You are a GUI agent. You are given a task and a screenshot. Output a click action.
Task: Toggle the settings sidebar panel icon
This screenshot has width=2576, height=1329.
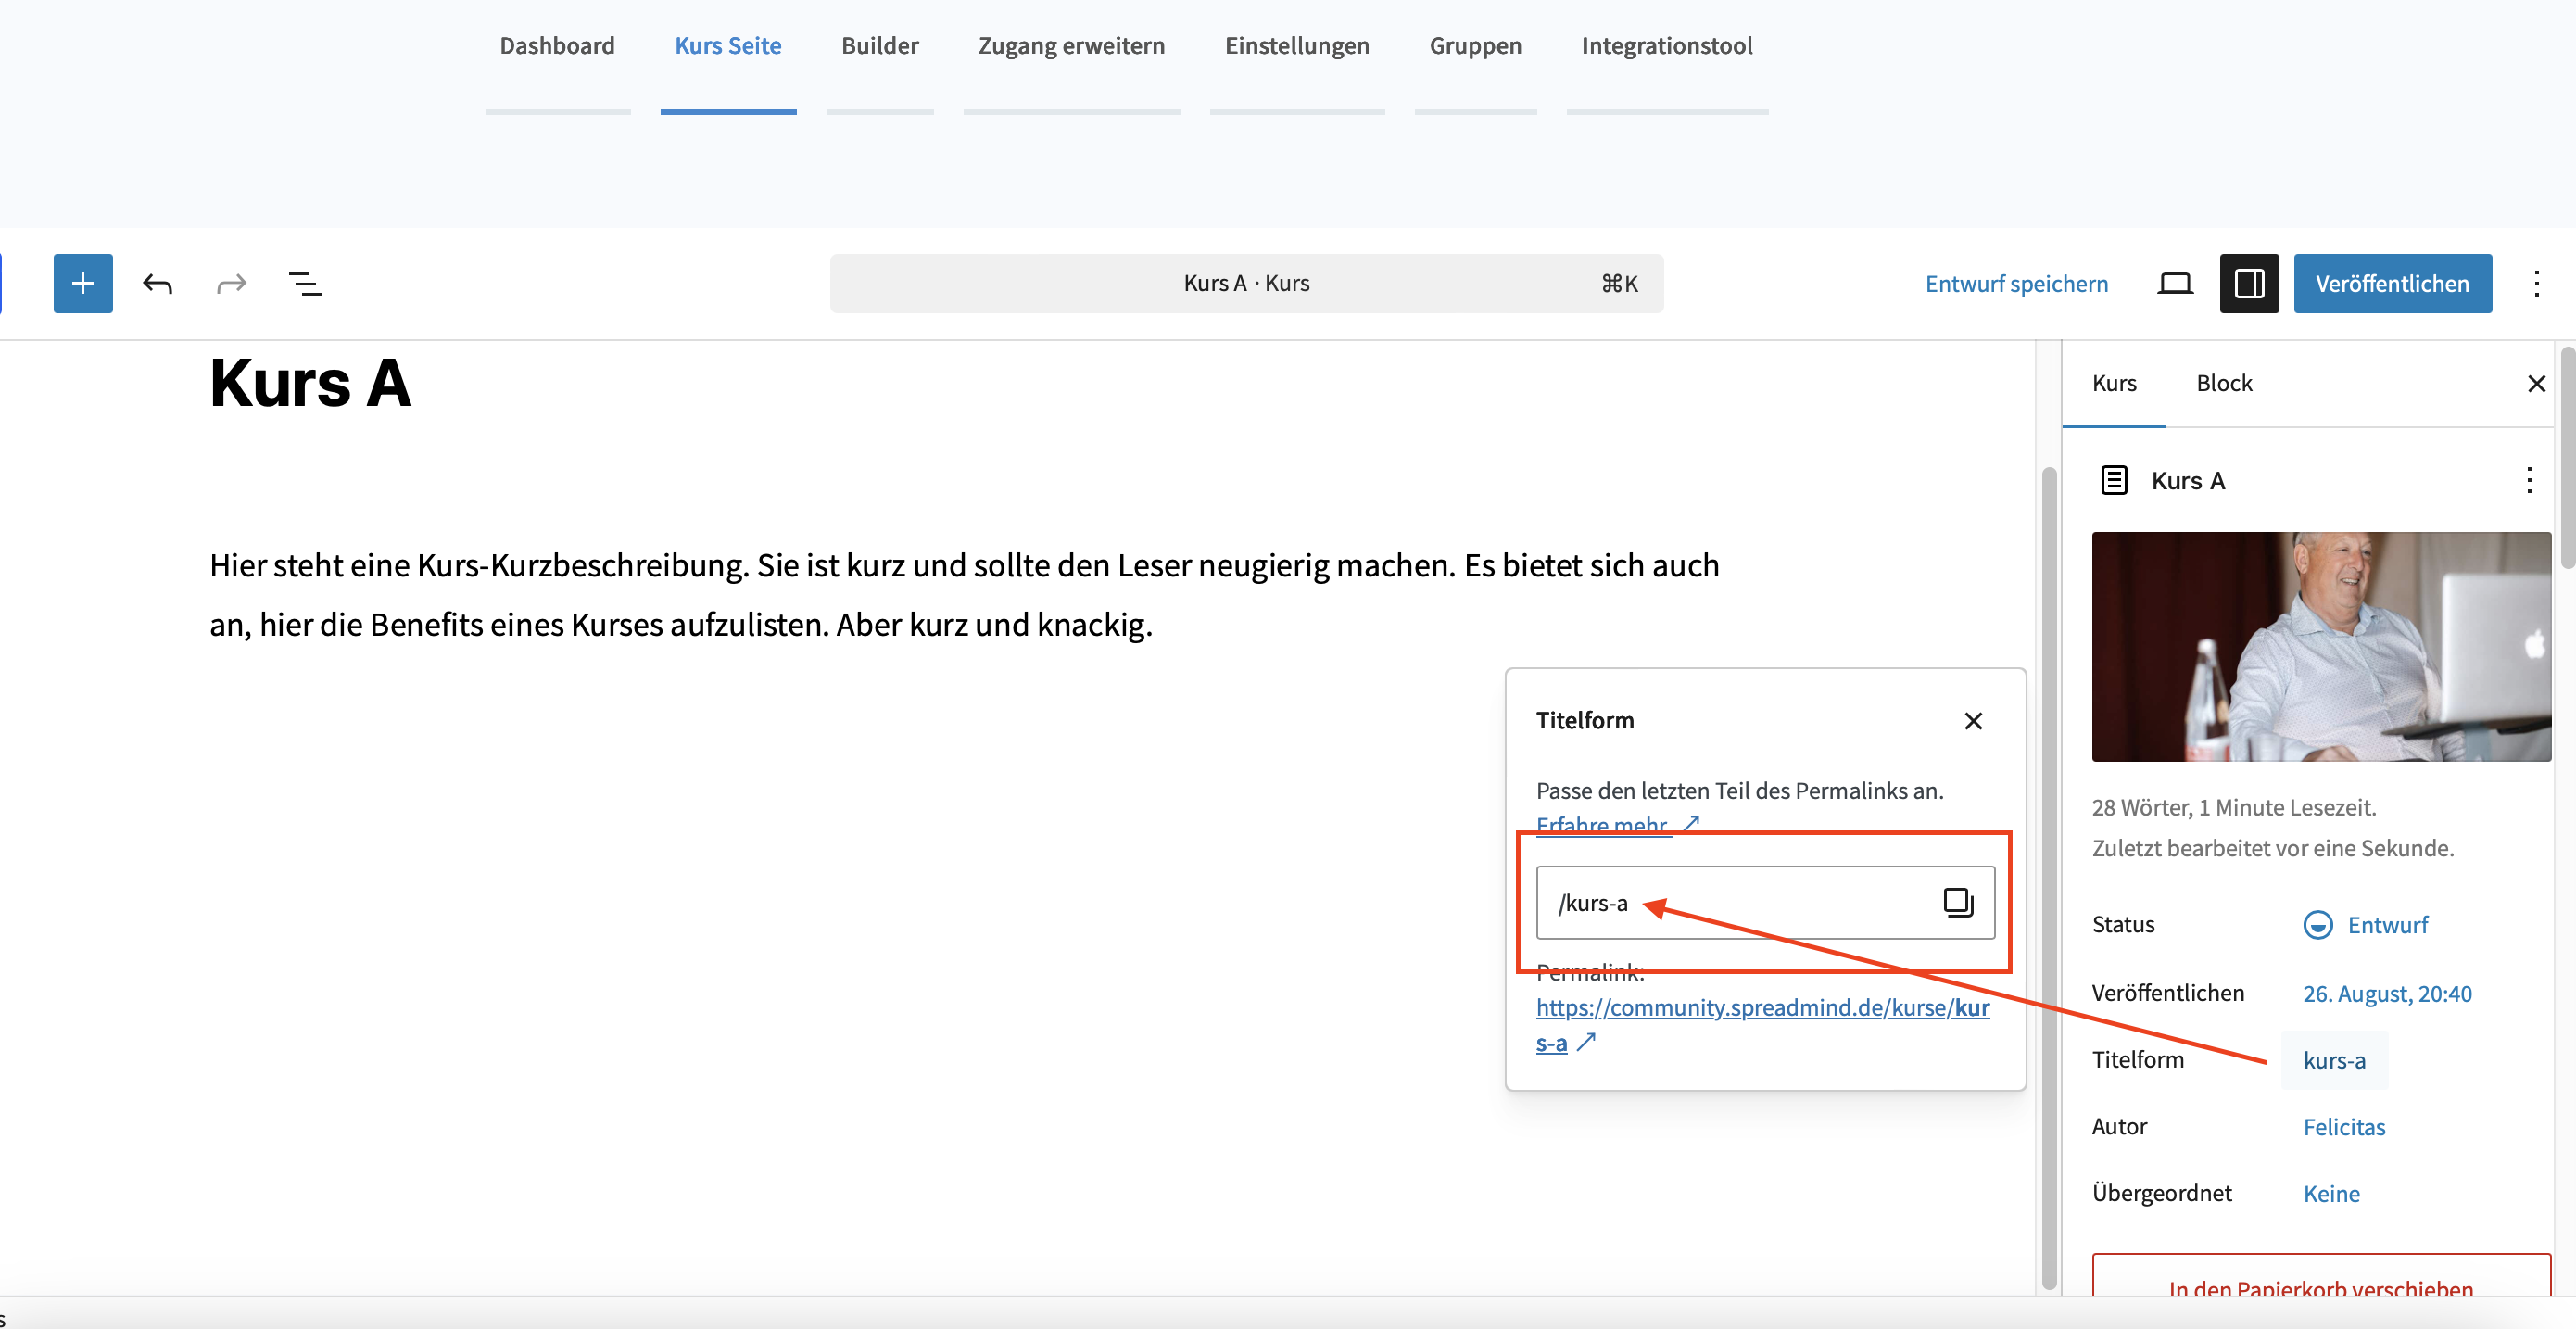coord(2248,284)
